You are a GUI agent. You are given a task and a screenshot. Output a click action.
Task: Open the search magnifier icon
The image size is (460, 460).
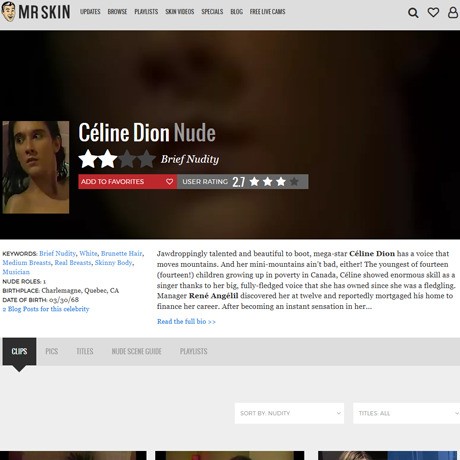pos(413,13)
